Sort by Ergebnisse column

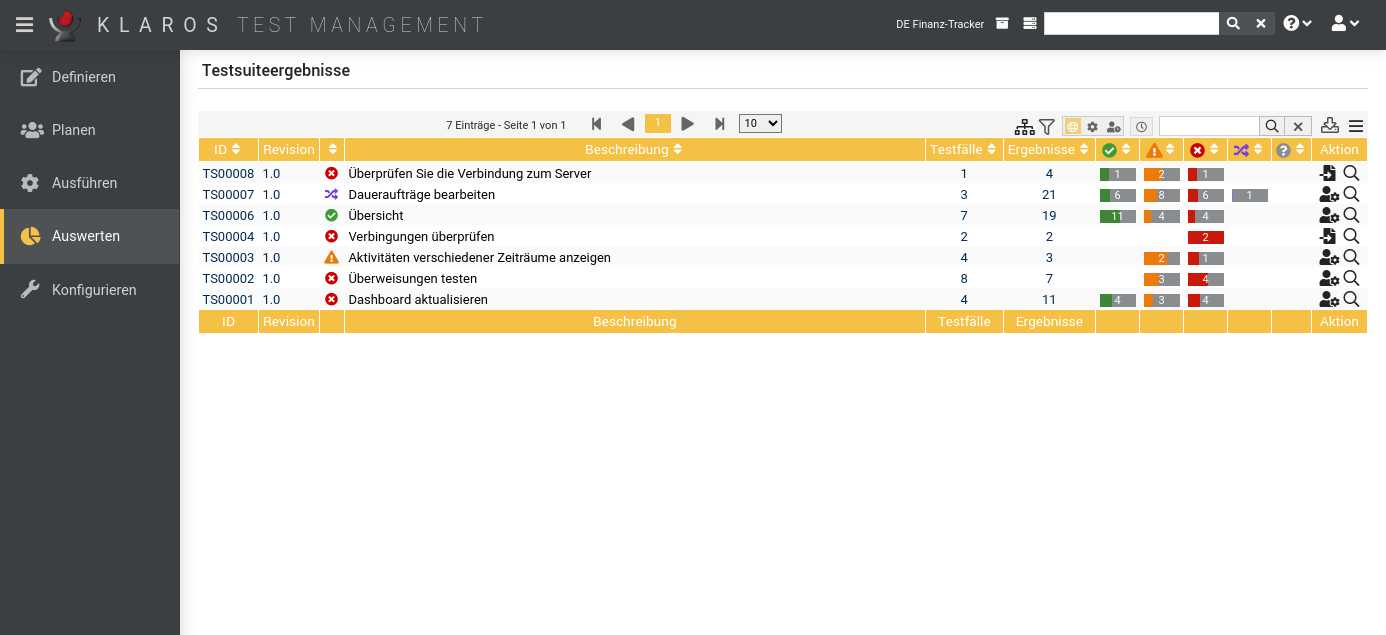click(1049, 149)
